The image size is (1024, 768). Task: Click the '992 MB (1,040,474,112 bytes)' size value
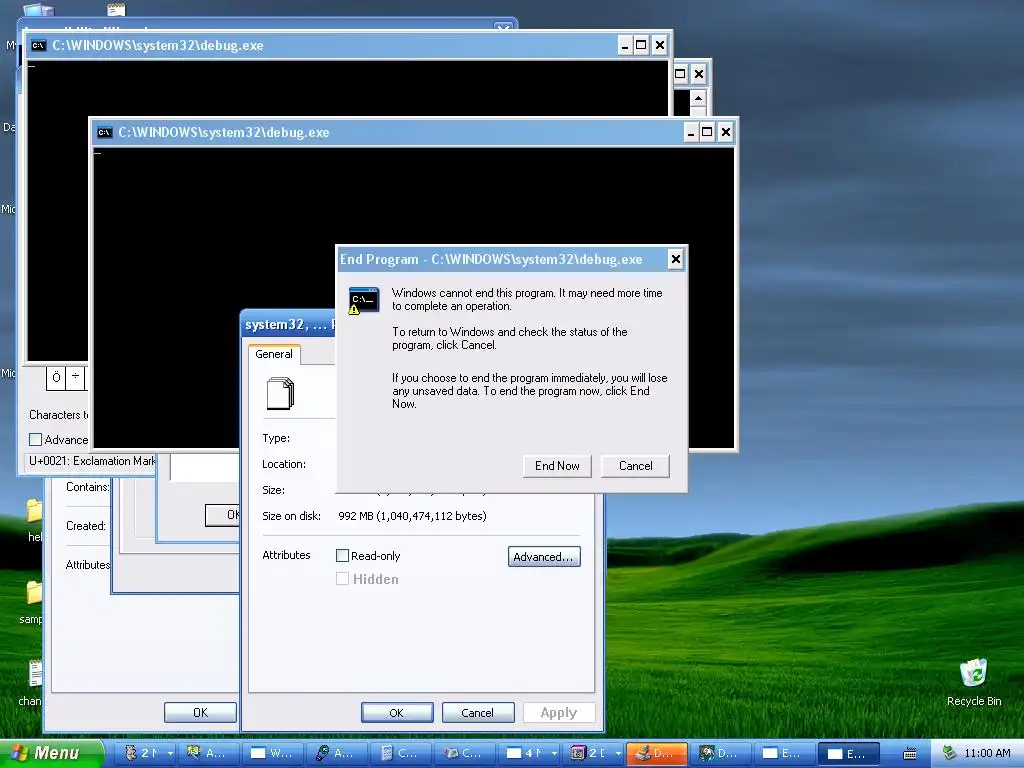412,516
